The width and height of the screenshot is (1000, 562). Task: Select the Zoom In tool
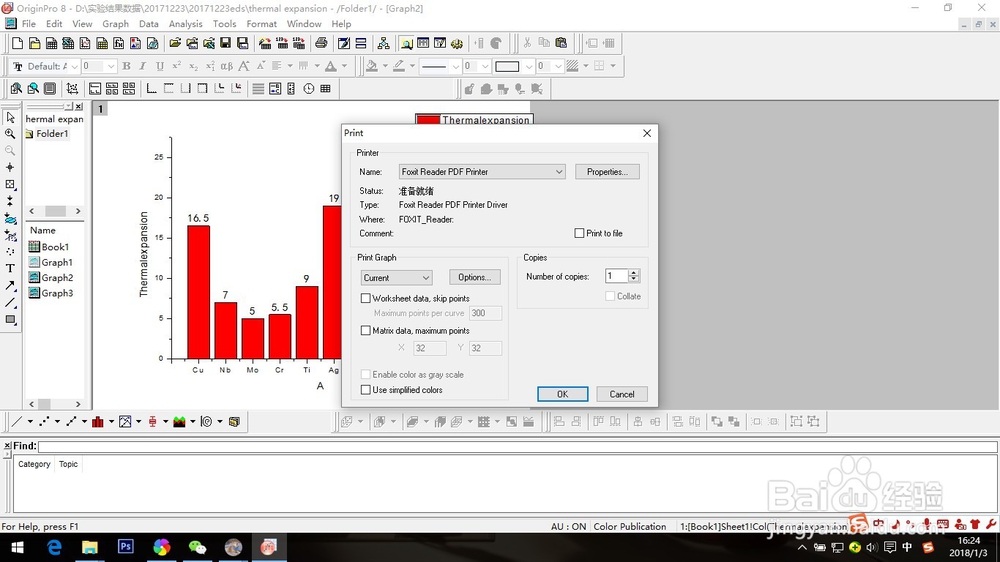10,134
